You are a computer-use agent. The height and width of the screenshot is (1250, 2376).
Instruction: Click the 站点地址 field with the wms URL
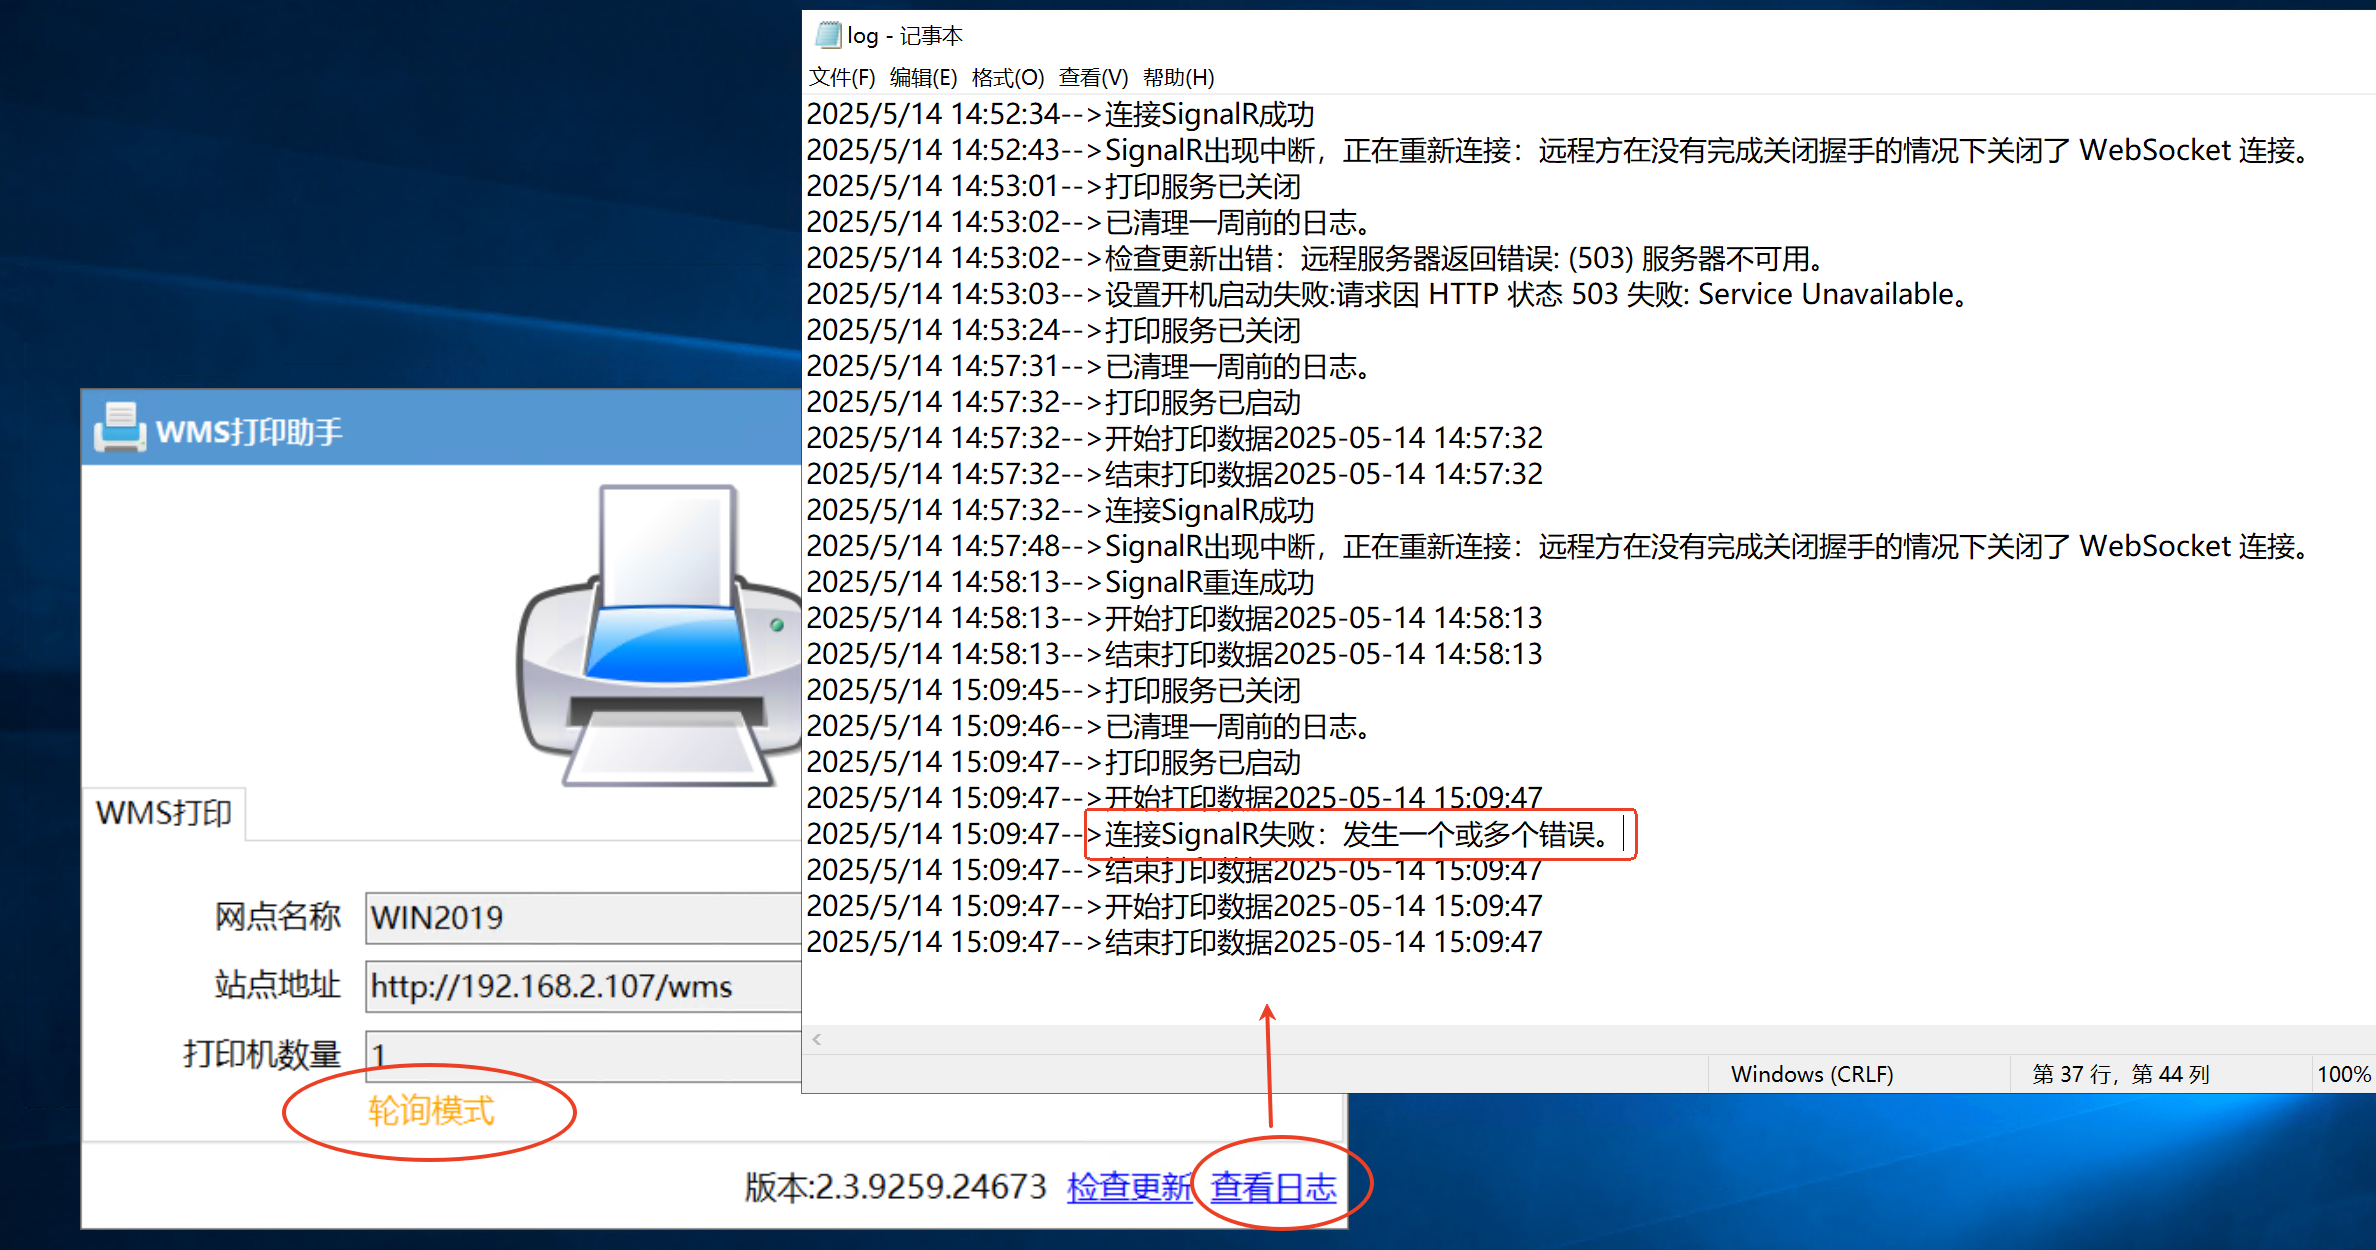pyautogui.click(x=584, y=986)
